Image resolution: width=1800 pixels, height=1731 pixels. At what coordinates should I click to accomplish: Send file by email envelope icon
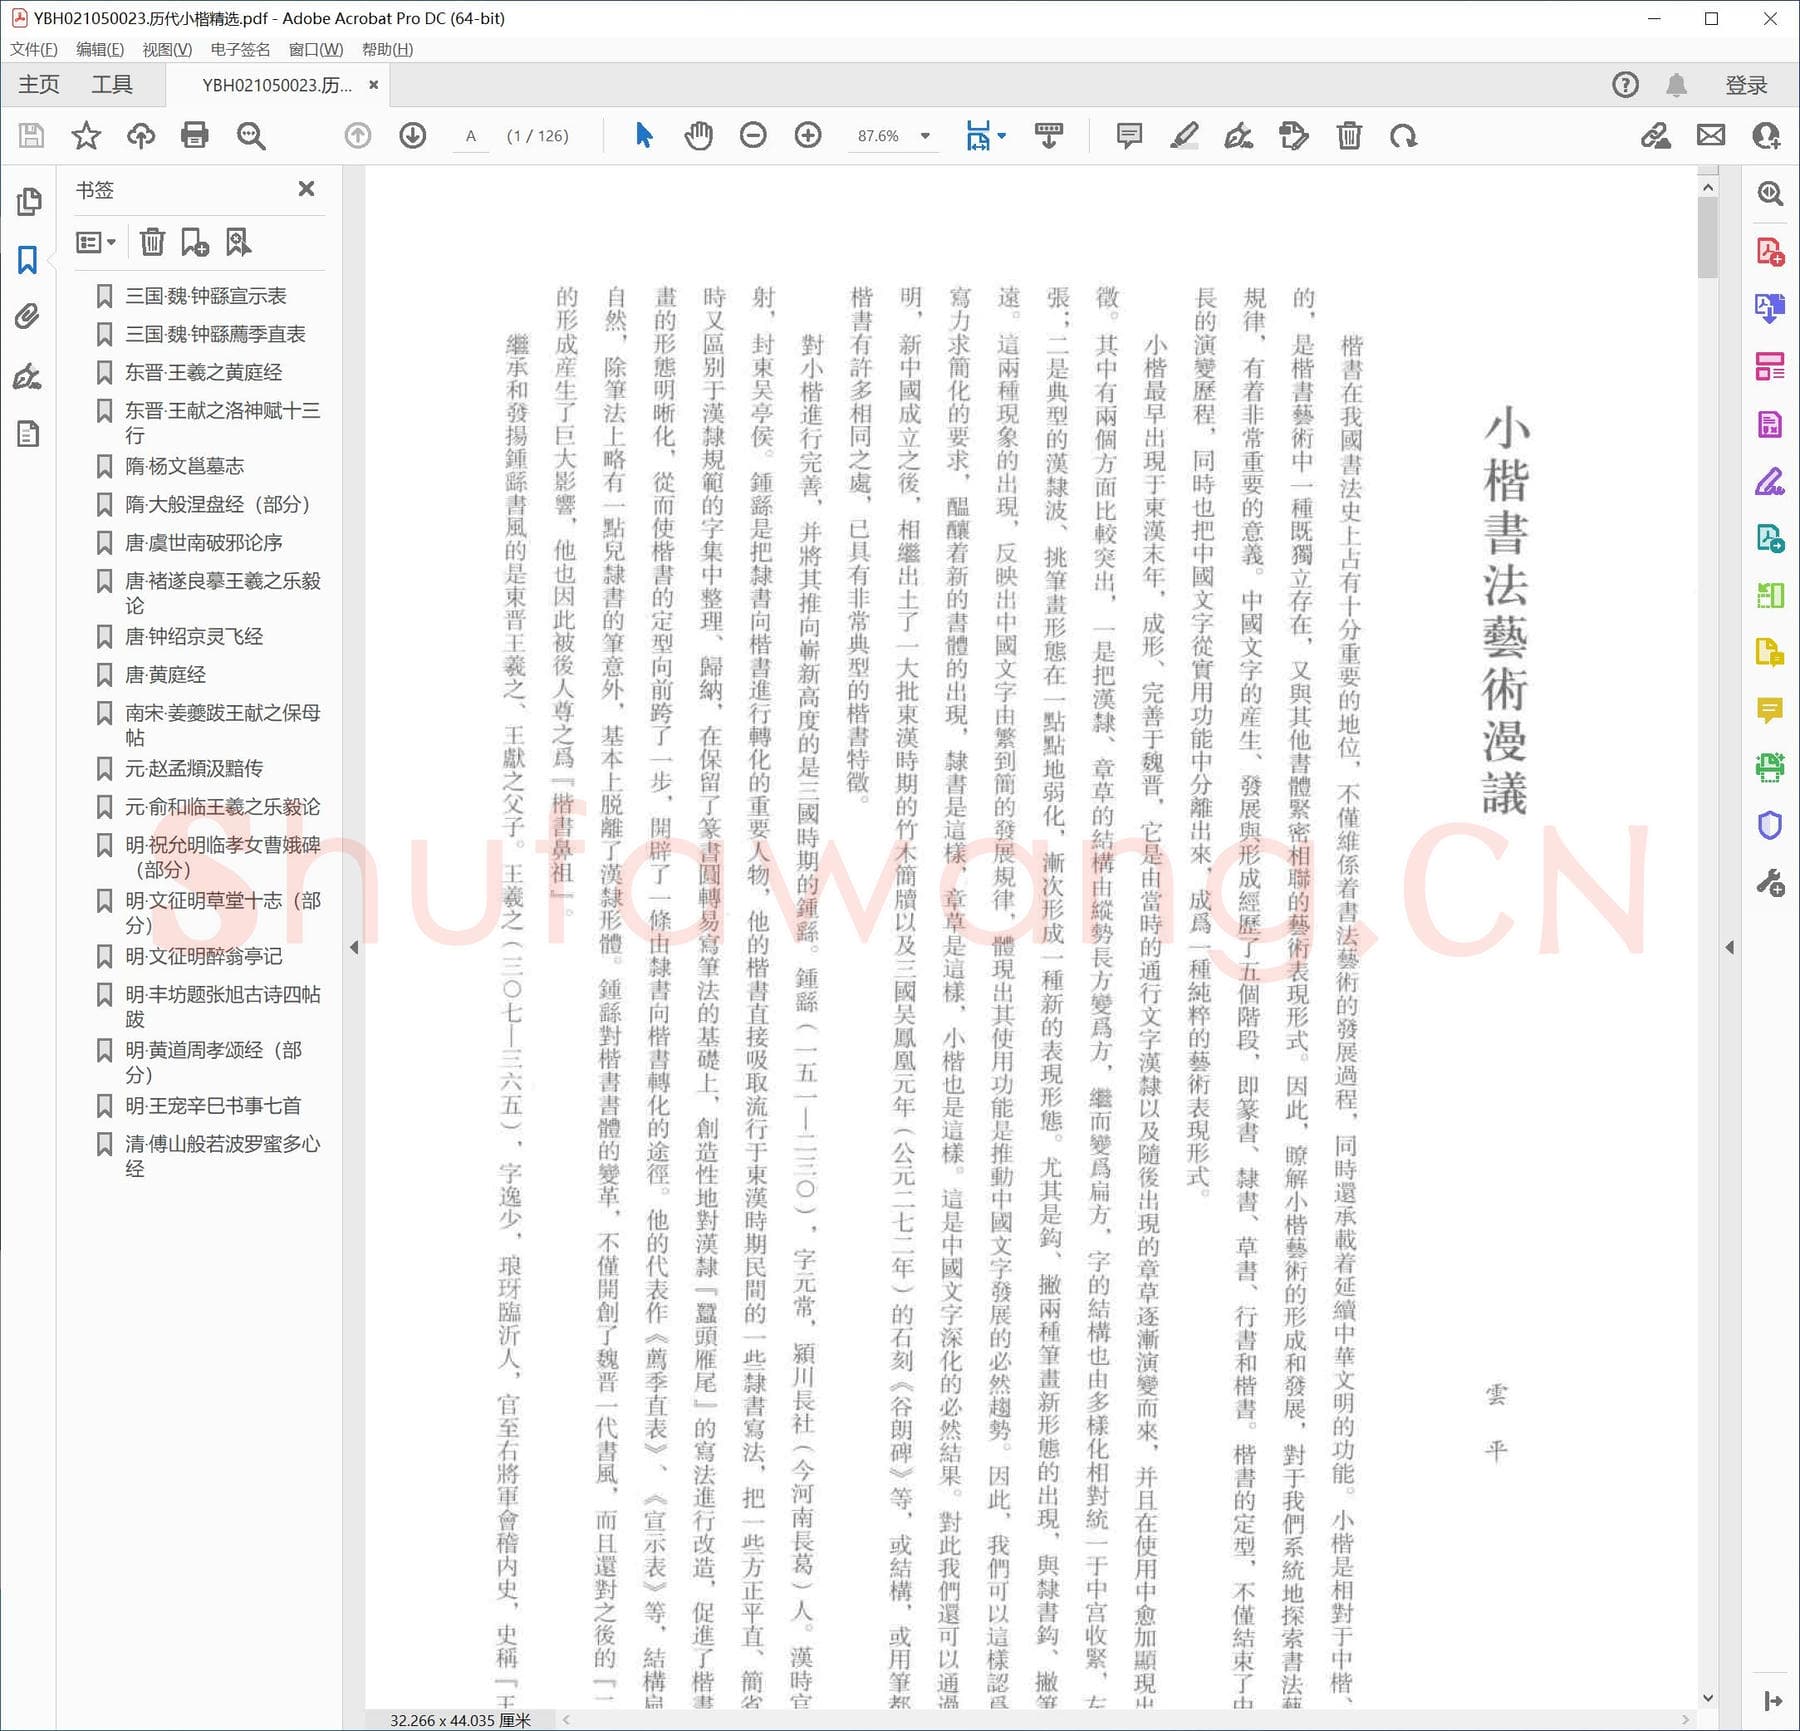1711,135
